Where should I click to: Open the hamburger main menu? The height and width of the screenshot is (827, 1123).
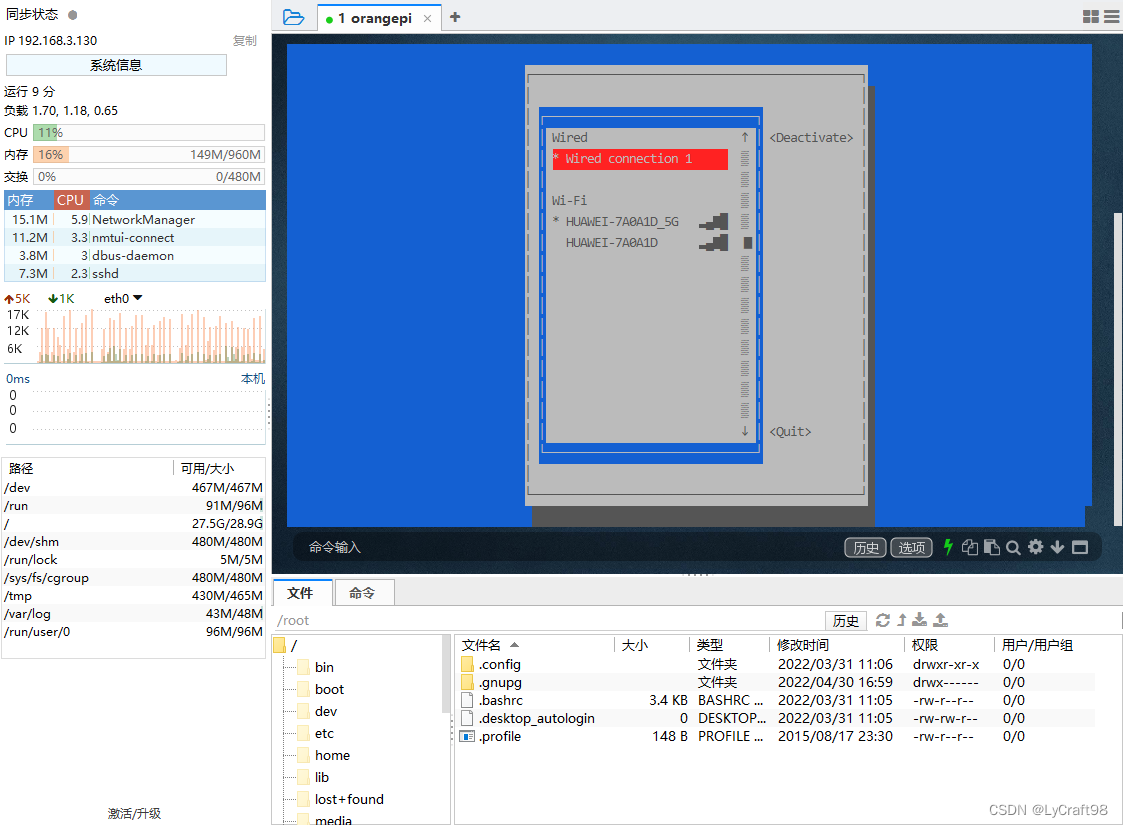[1112, 16]
